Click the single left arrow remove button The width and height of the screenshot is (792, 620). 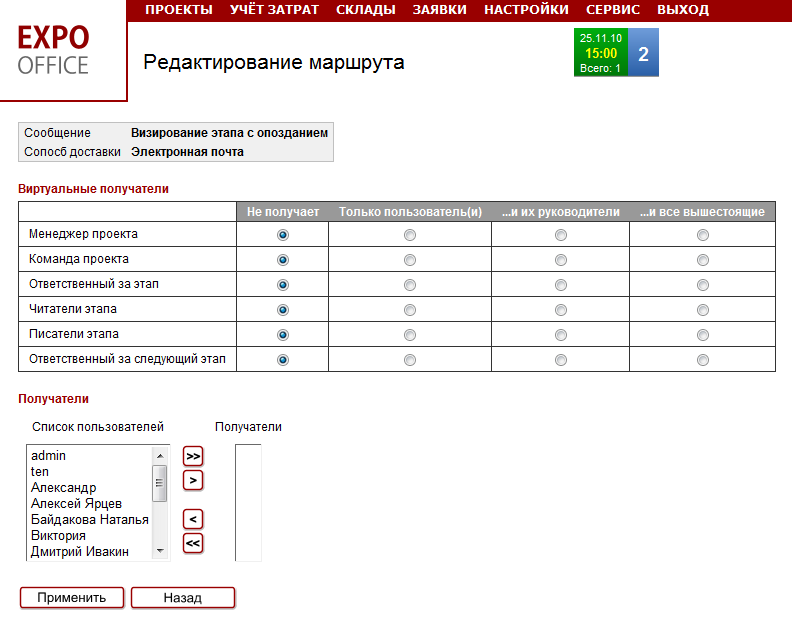[193, 519]
